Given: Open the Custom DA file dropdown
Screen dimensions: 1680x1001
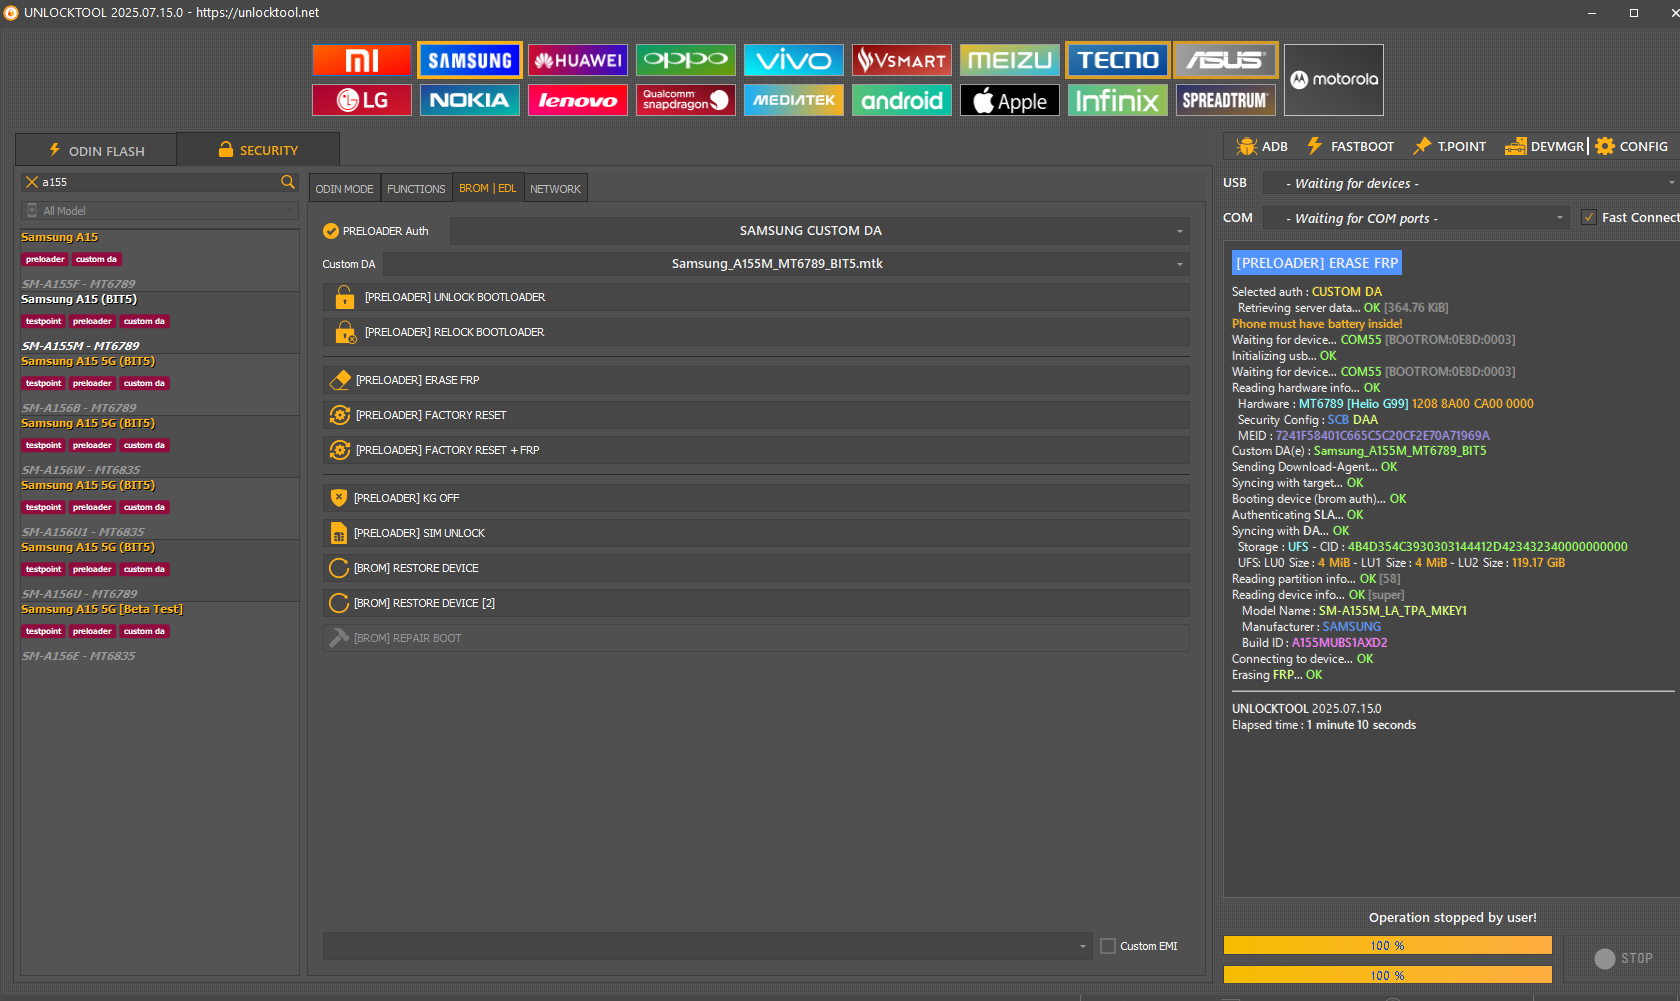Looking at the screenshot, I should (786, 264).
